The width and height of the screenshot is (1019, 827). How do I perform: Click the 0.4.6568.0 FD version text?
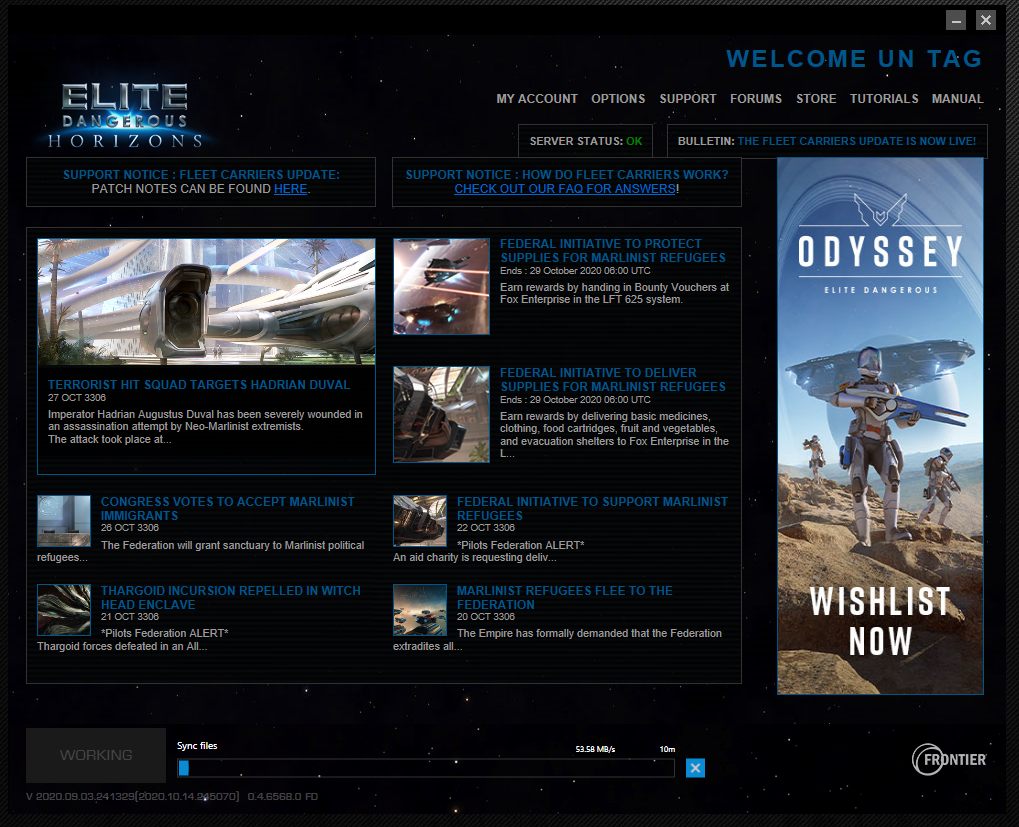tap(283, 796)
